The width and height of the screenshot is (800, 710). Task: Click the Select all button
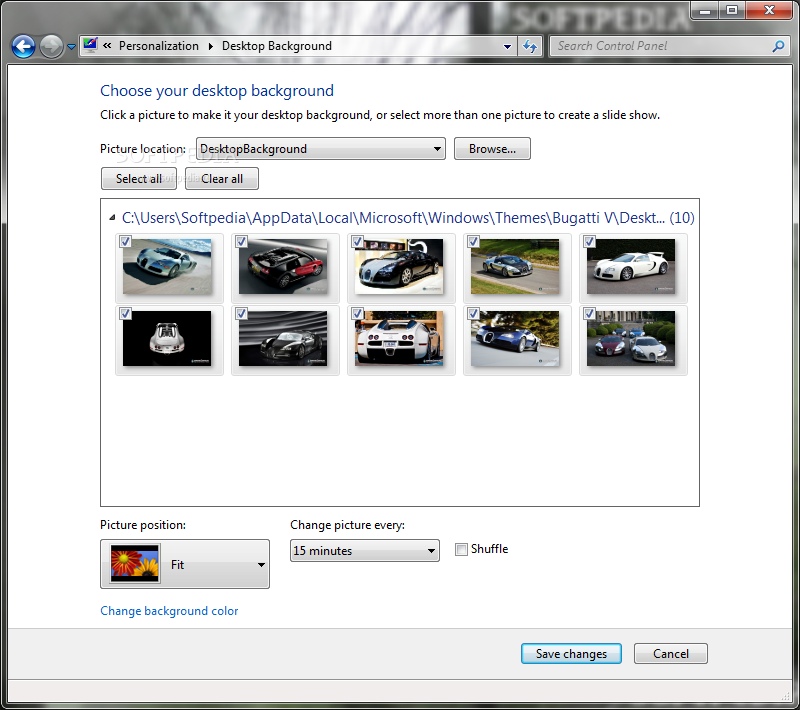coord(139,179)
